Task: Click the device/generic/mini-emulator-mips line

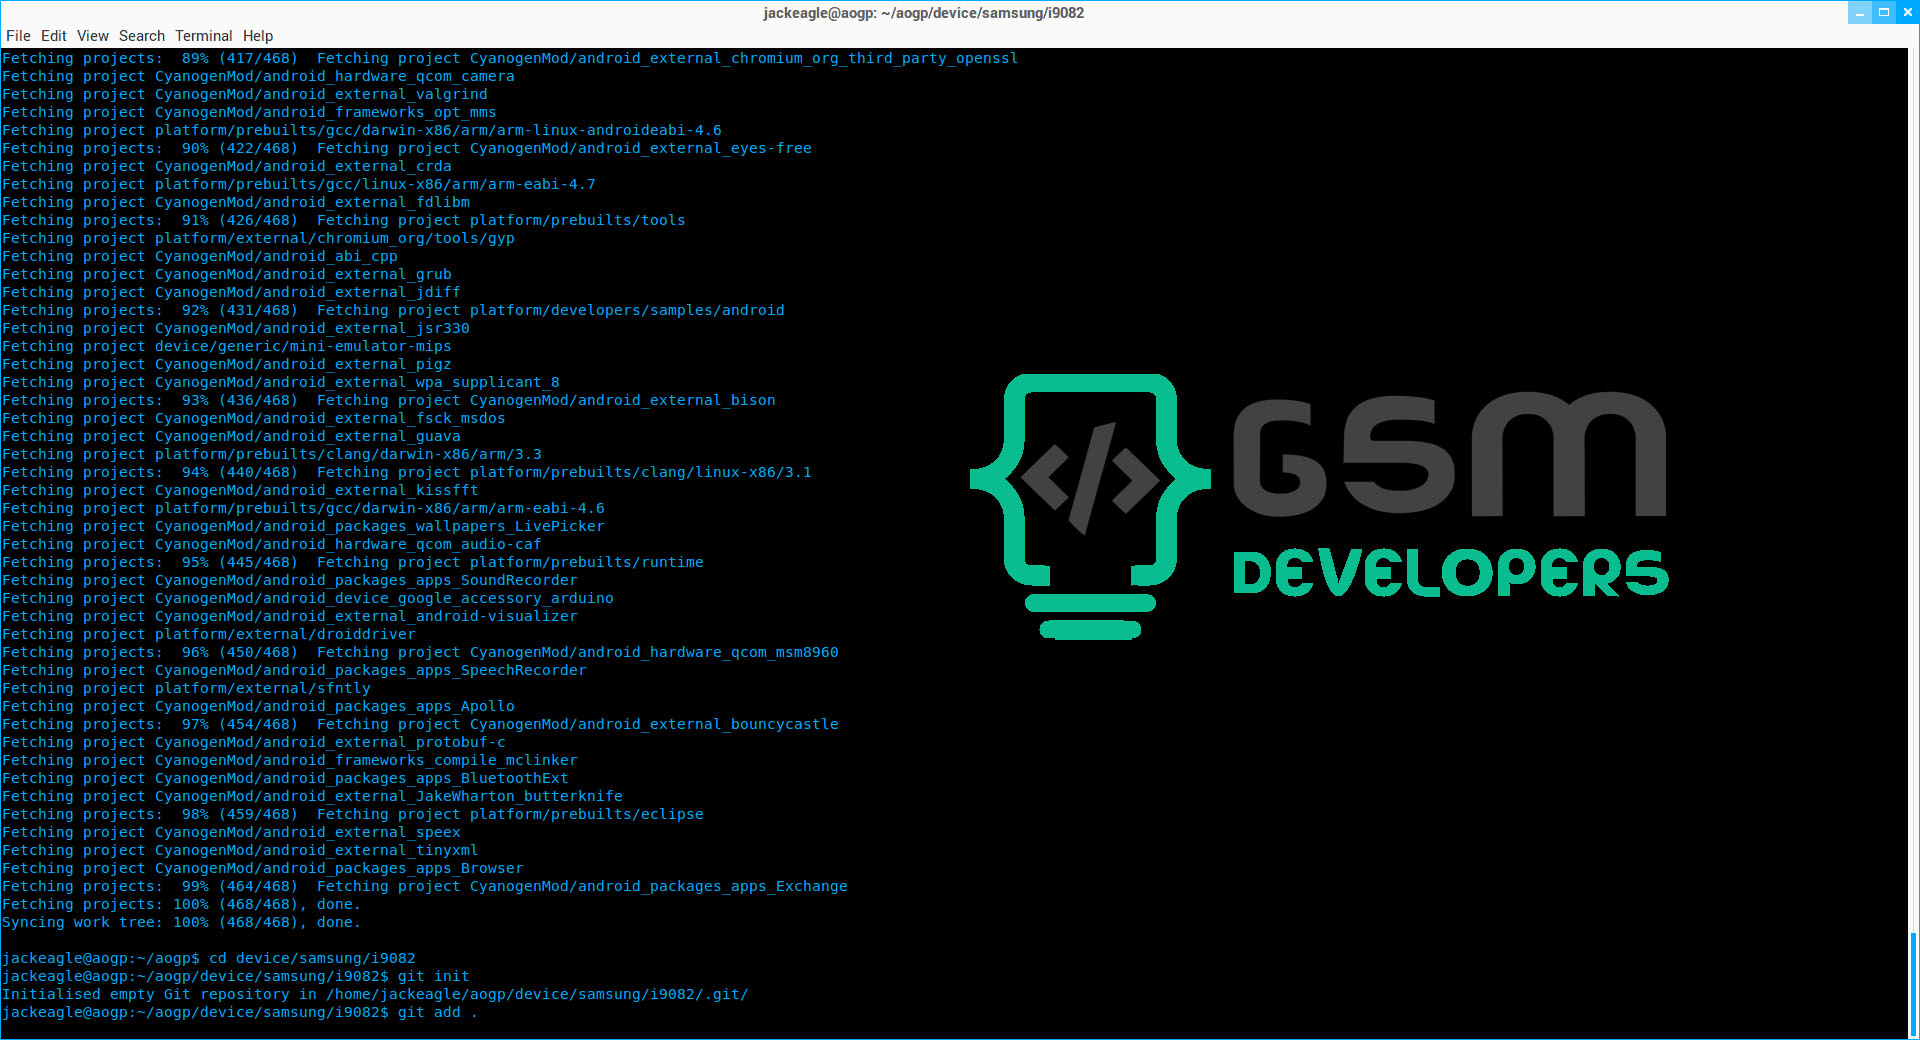Action: pyautogui.click(x=227, y=347)
